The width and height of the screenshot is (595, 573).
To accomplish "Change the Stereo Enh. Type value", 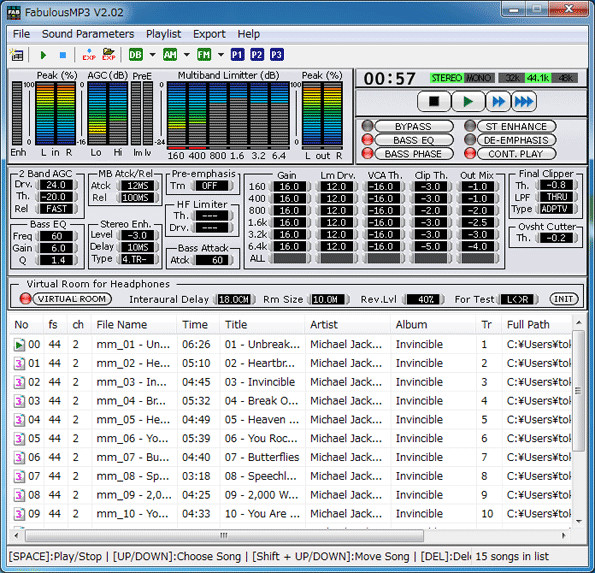I will pyautogui.click(x=137, y=260).
